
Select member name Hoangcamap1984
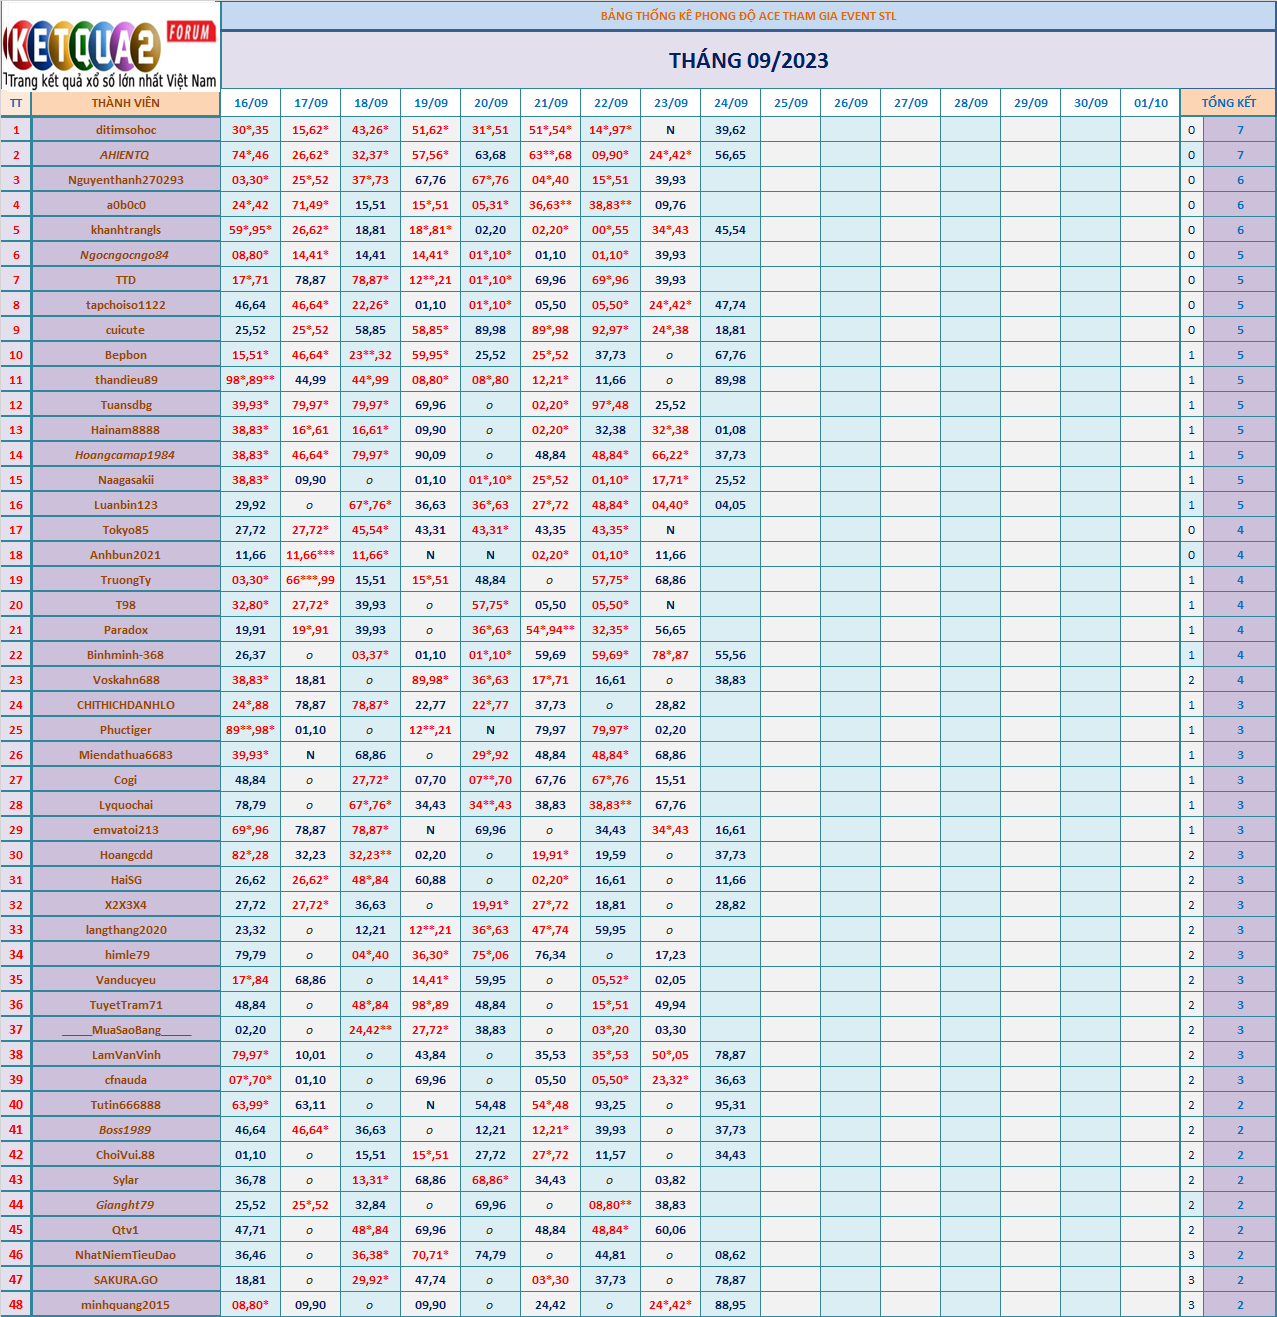pos(125,455)
